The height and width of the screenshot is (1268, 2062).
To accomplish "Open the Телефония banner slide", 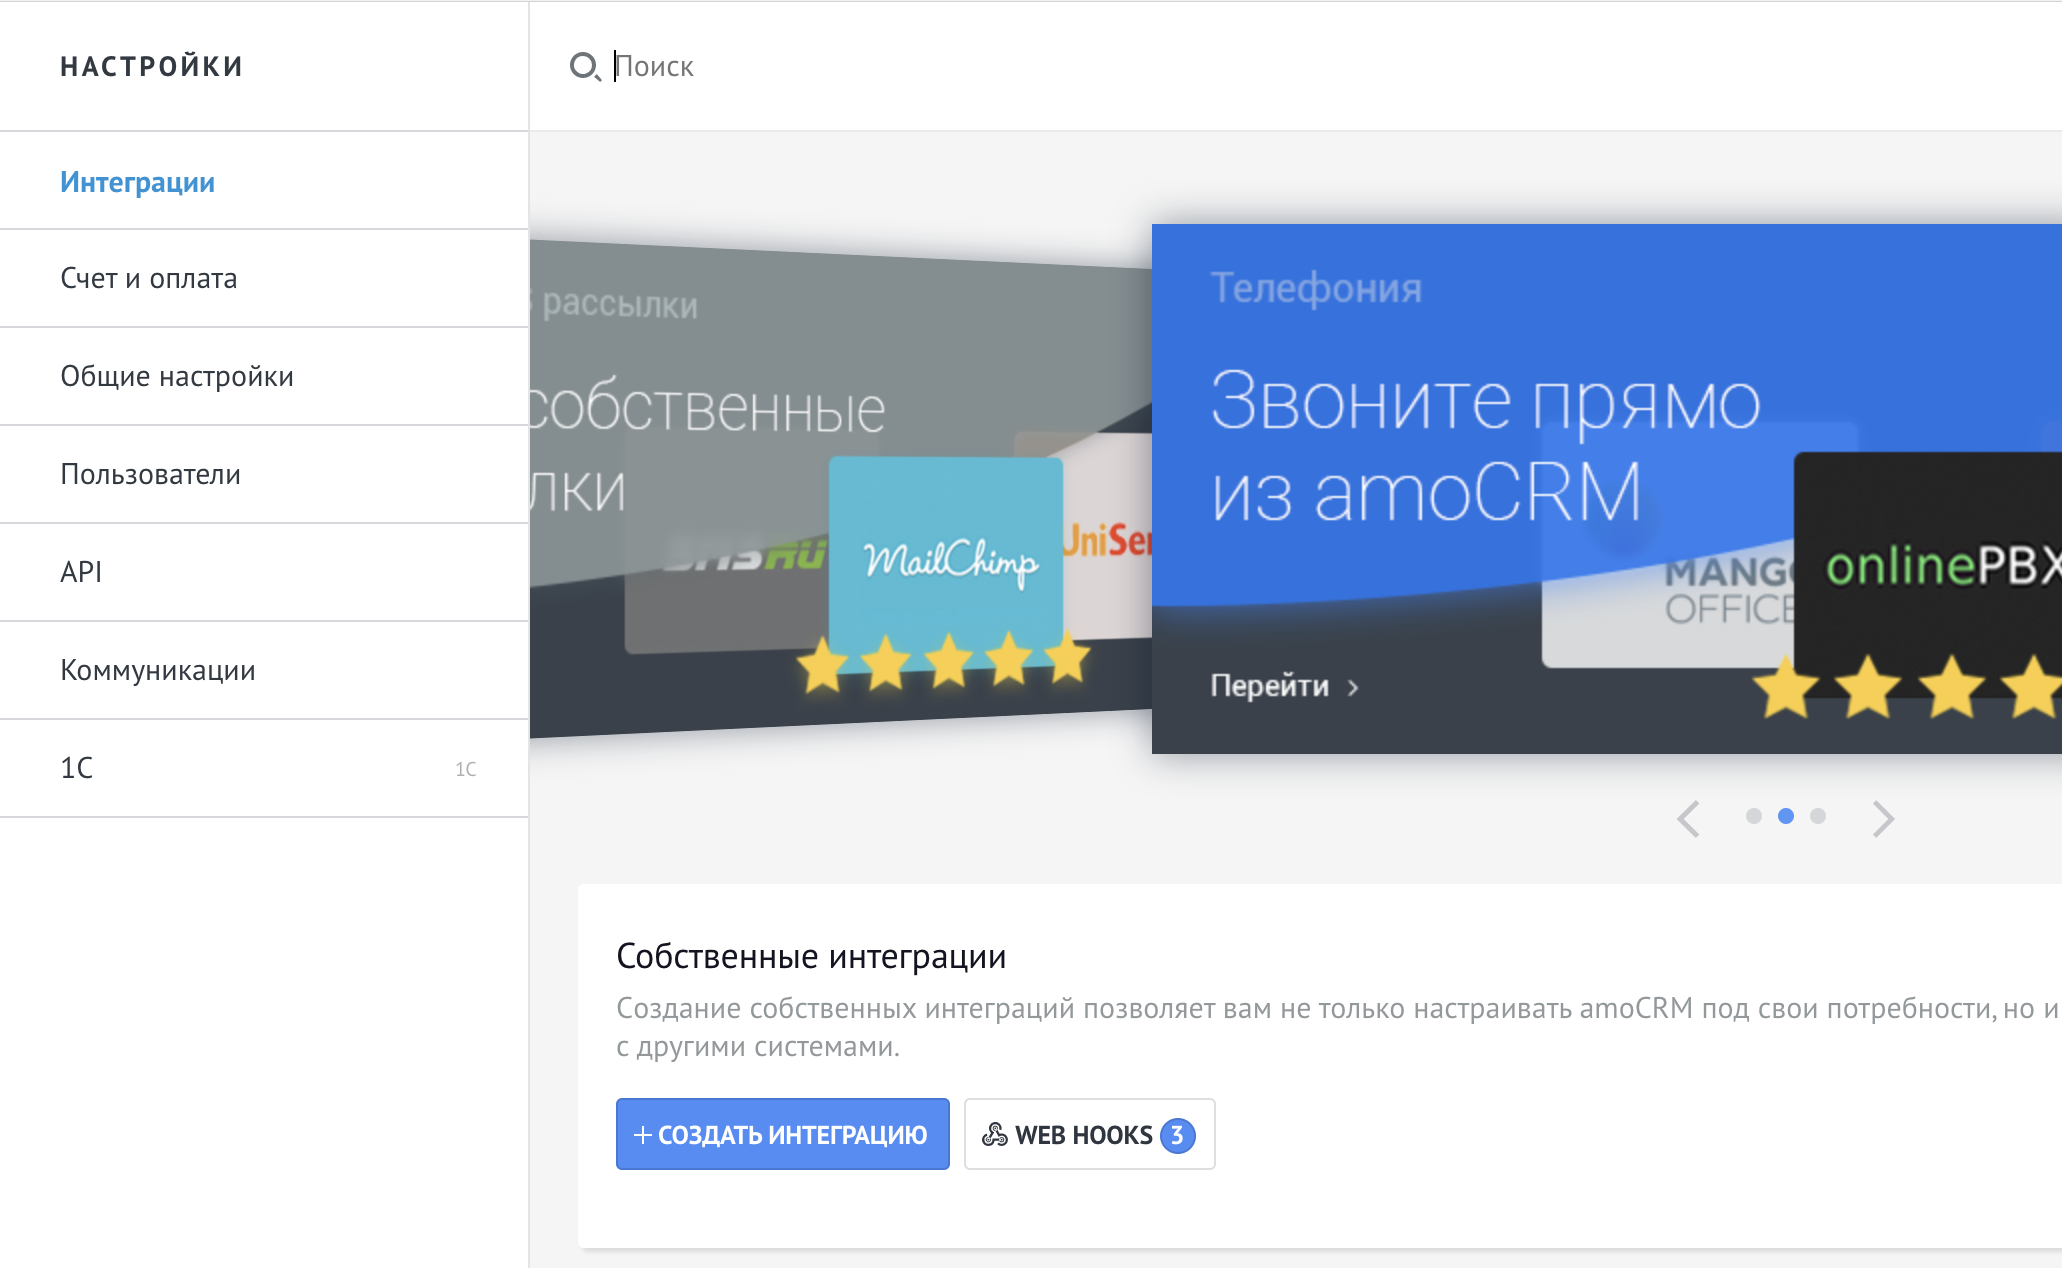I will [1607, 489].
